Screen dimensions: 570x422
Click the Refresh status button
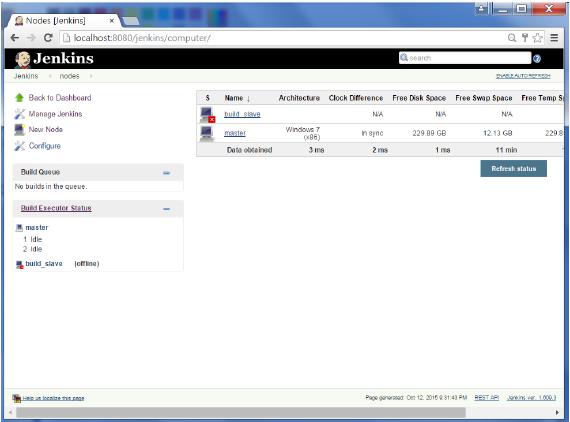click(x=513, y=169)
